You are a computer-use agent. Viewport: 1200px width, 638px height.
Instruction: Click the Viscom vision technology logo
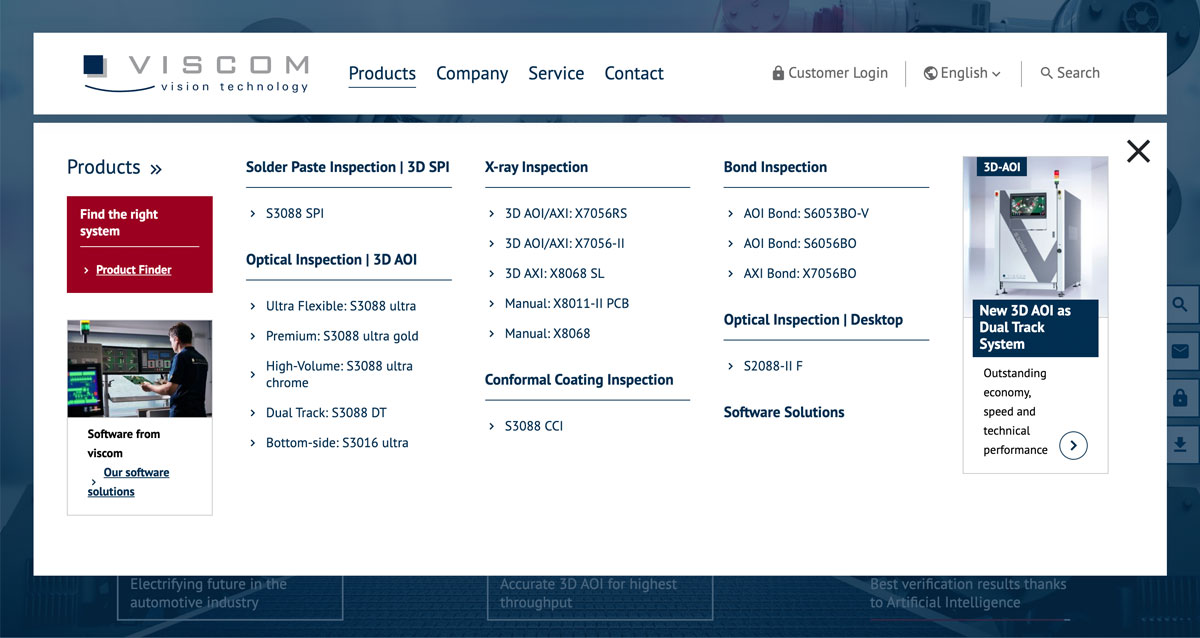point(196,73)
